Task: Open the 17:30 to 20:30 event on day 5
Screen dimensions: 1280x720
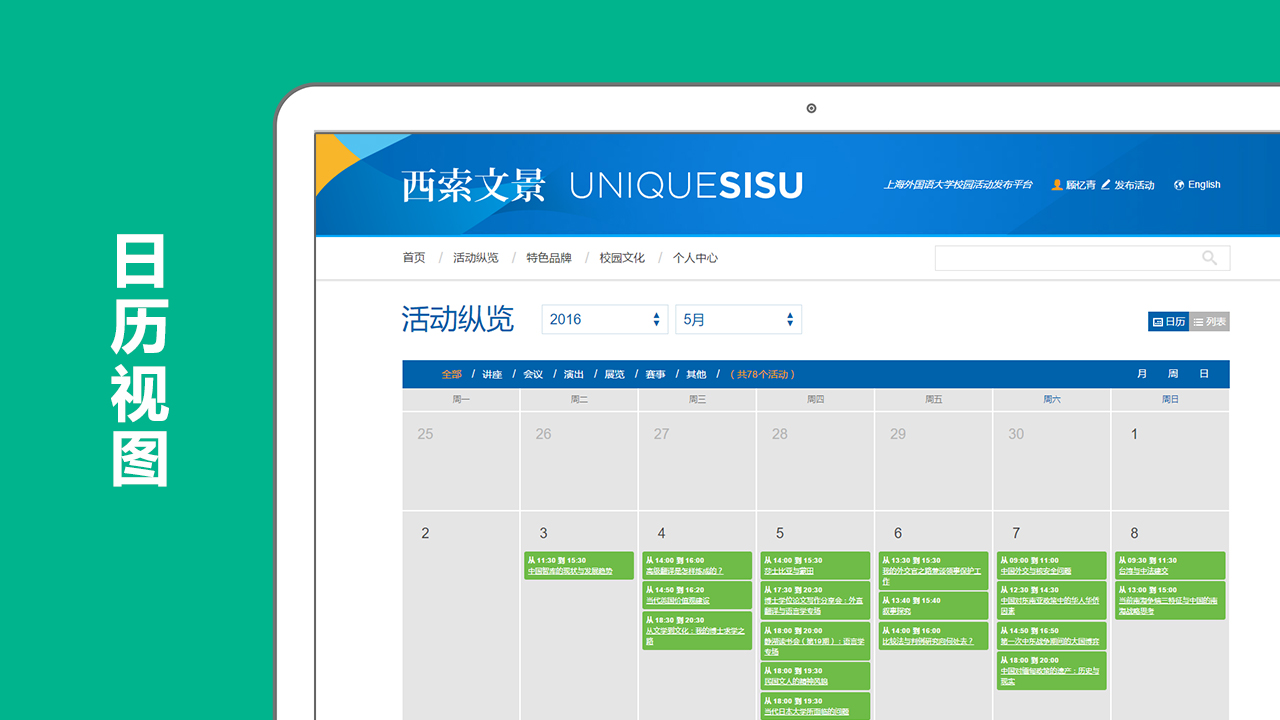Action: 815,601
